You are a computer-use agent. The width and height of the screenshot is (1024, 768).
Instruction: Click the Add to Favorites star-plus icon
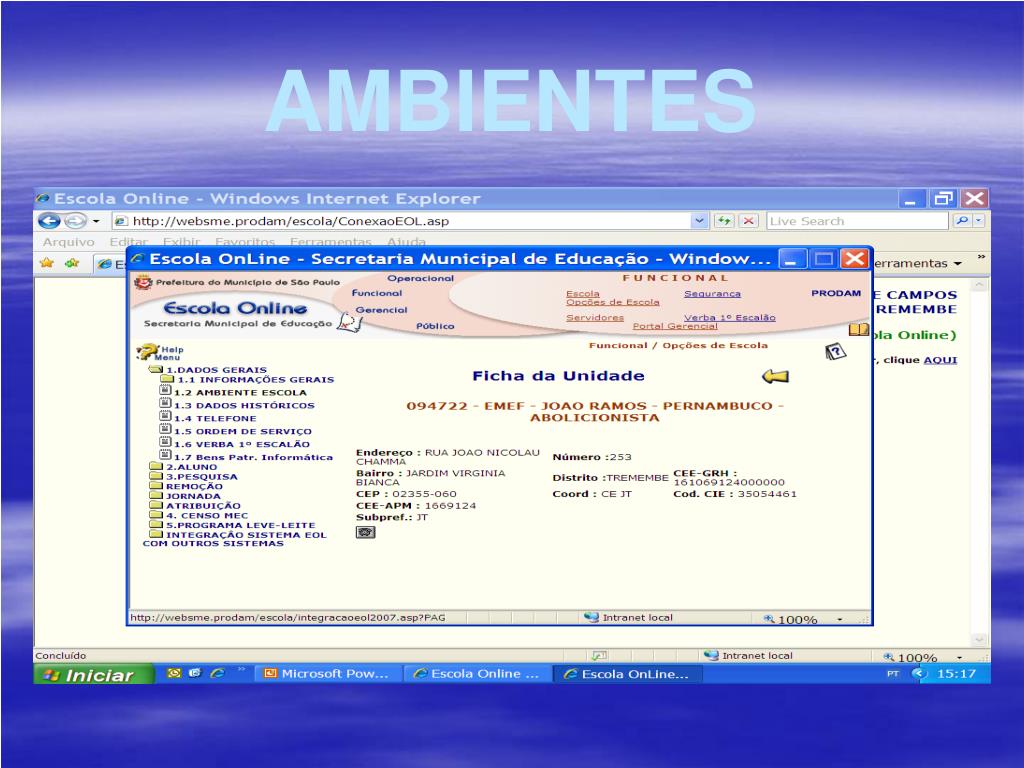click(x=72, y=263)
